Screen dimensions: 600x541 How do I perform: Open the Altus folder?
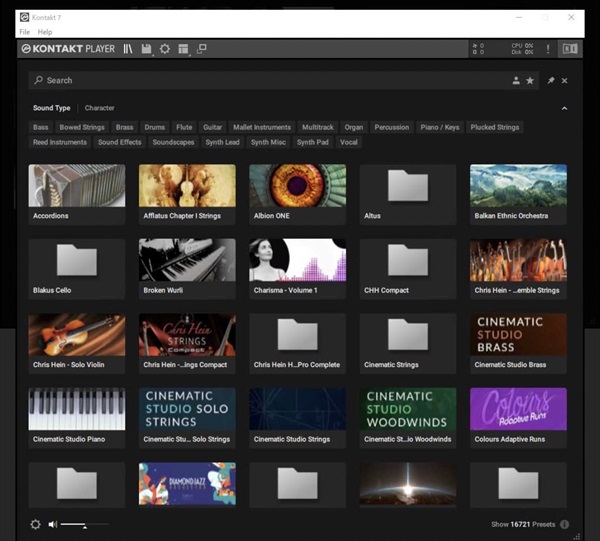pos(408,194)
